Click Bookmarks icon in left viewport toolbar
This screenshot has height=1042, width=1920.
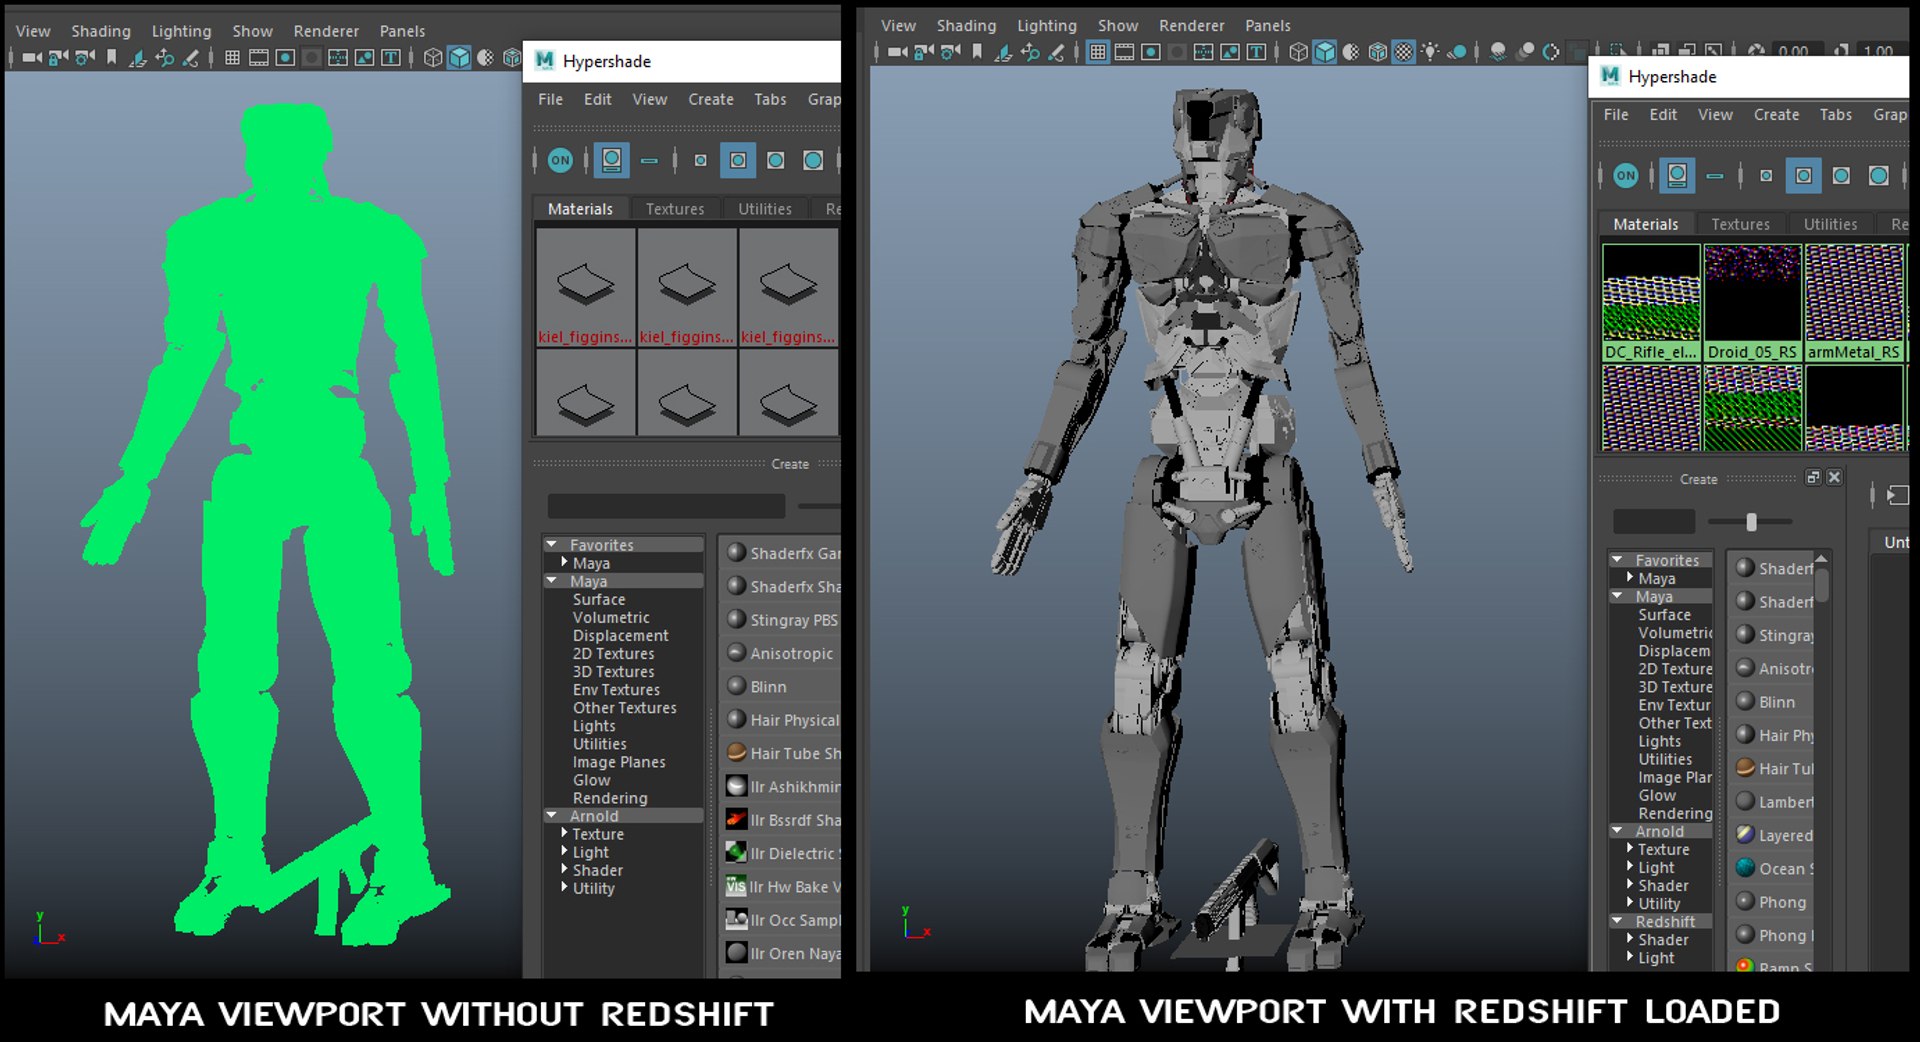coord(111,58)
